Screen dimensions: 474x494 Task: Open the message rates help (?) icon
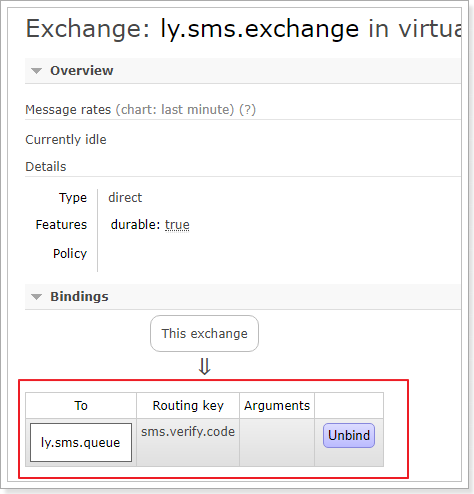pyautogui.click(x=247, y=110)
